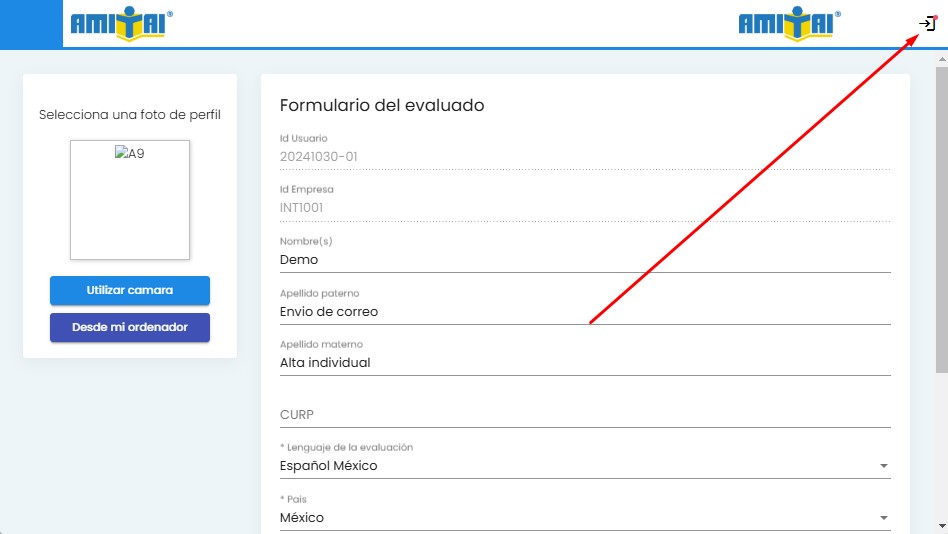This screenshot has height=534, width=948.
Task: Click the left AMITAI logo
Action: pos(122,24)
